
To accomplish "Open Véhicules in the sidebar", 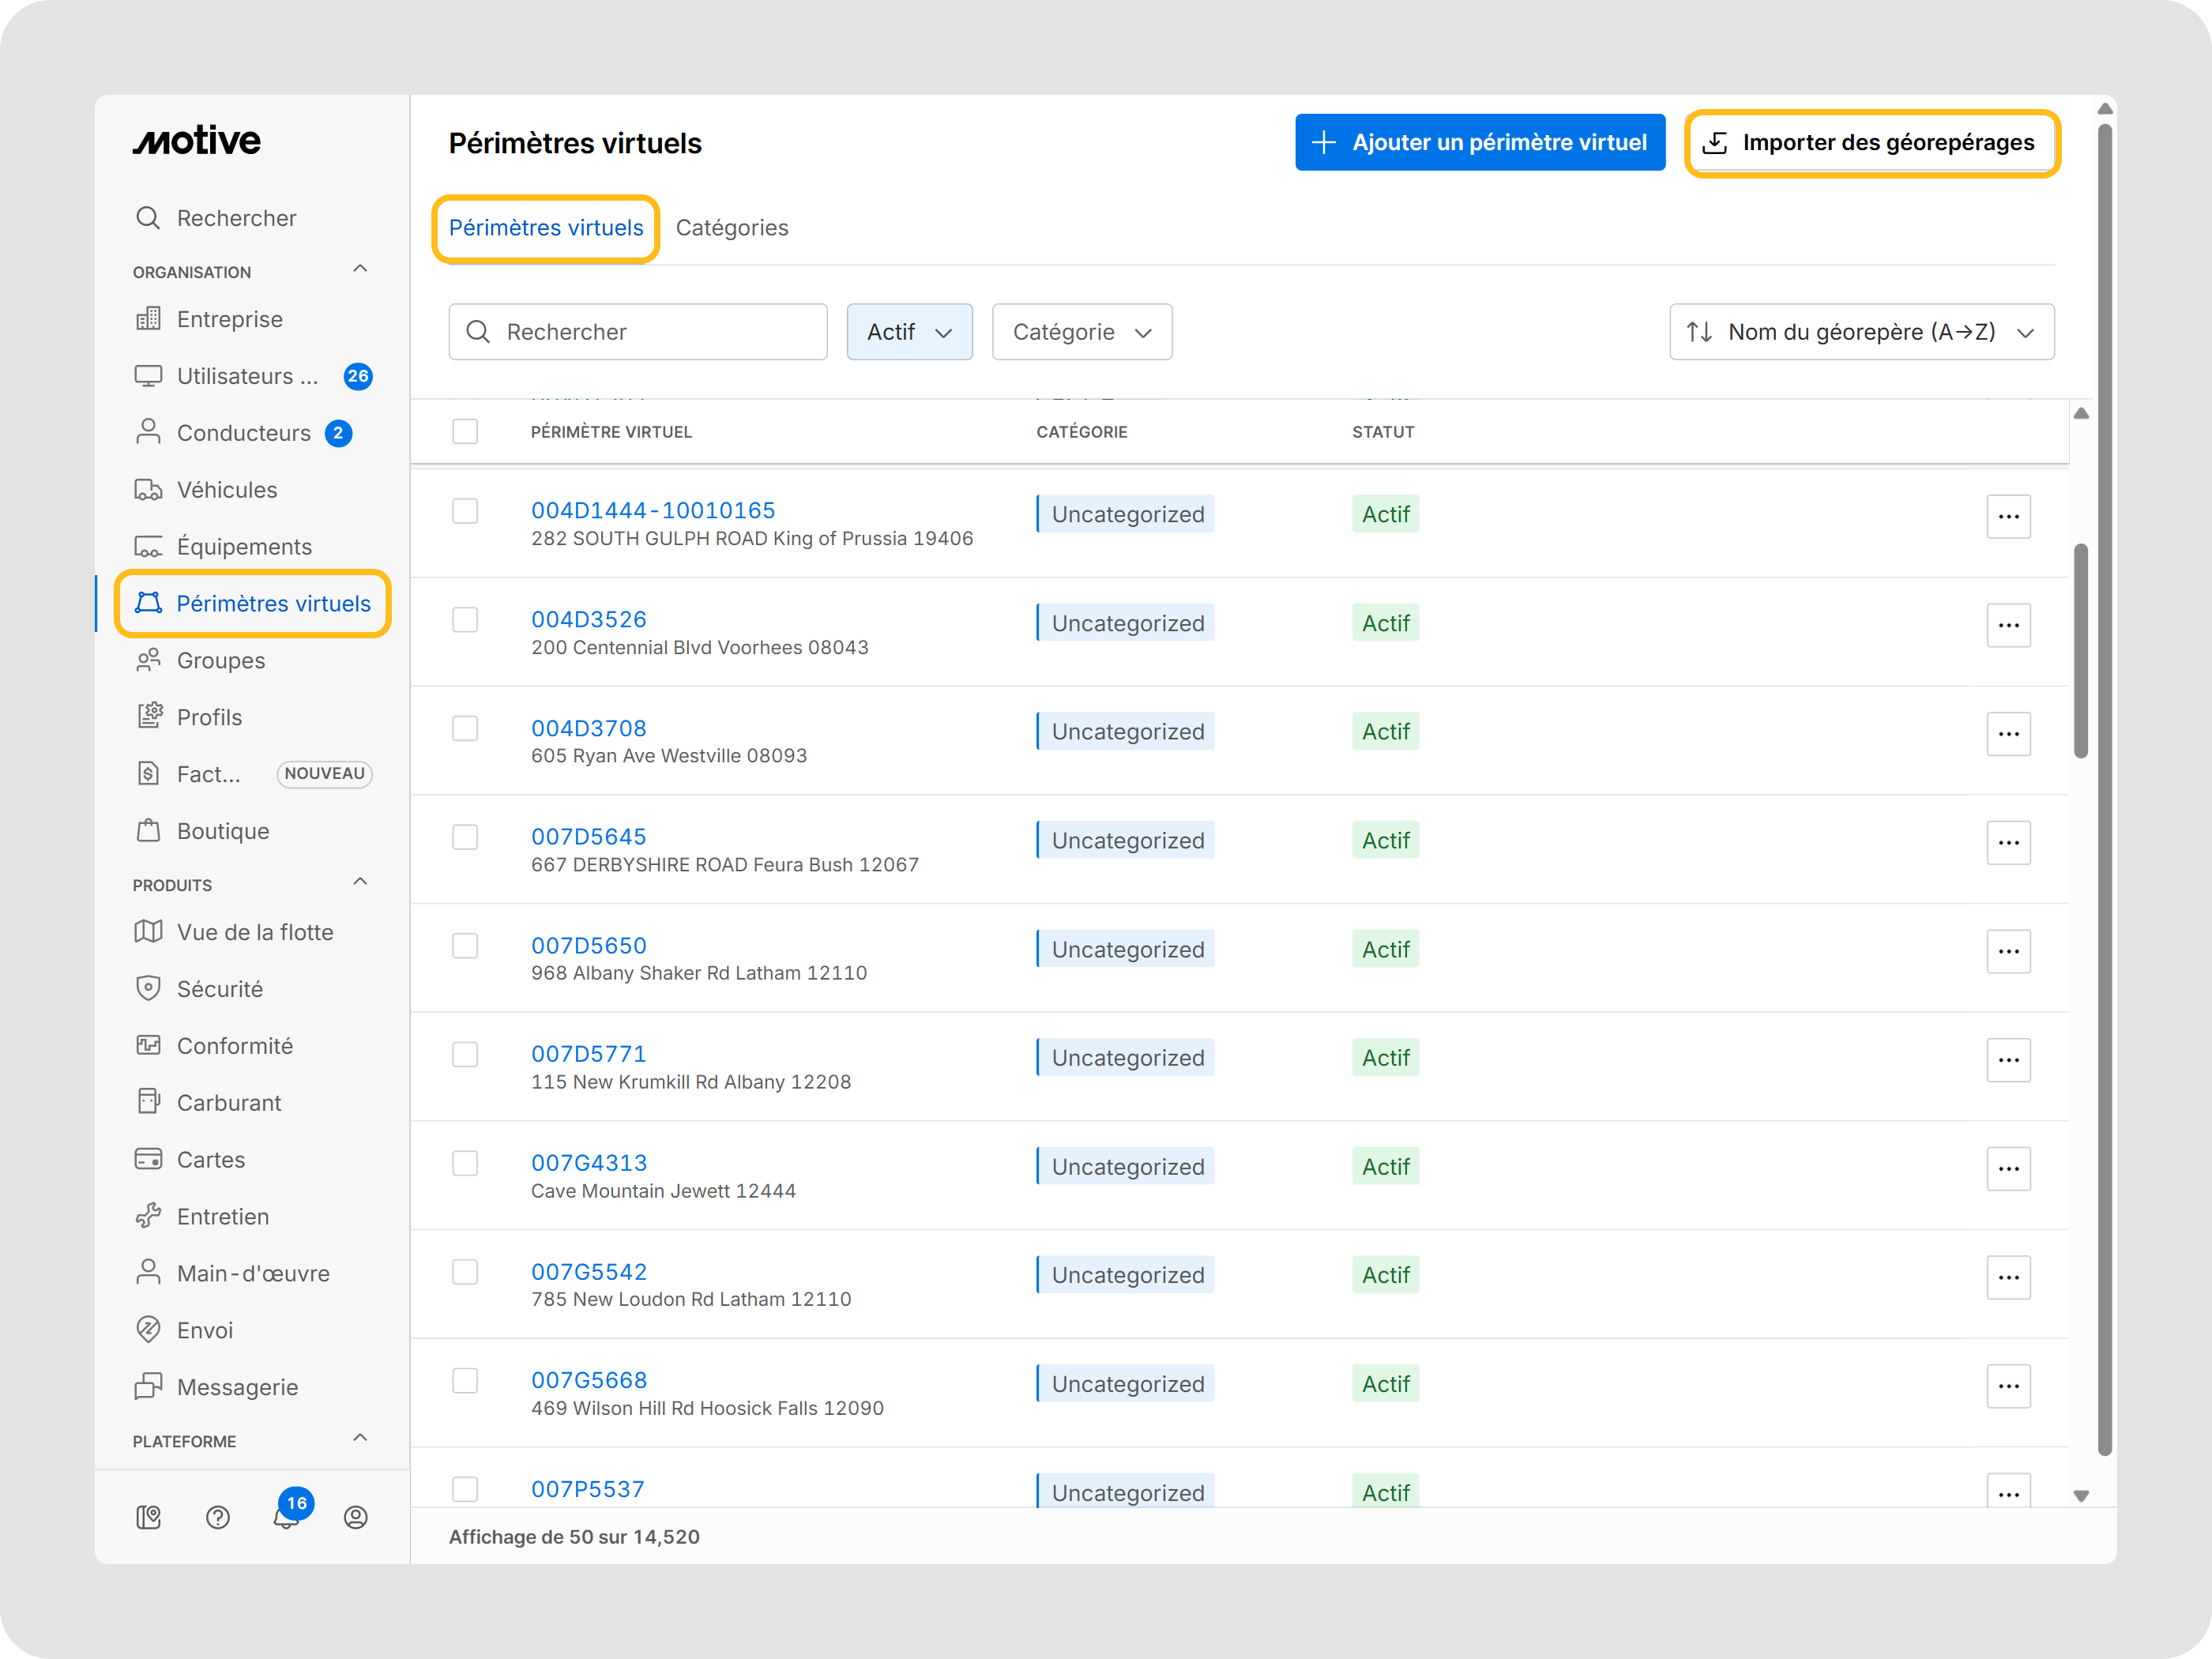I will coord(227,490).
